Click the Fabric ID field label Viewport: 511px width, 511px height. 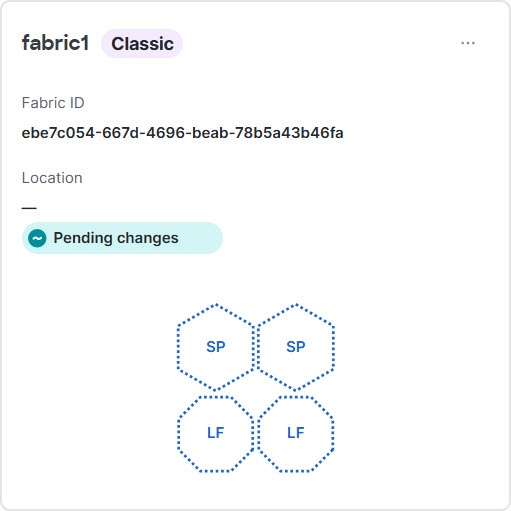point(53,103)
